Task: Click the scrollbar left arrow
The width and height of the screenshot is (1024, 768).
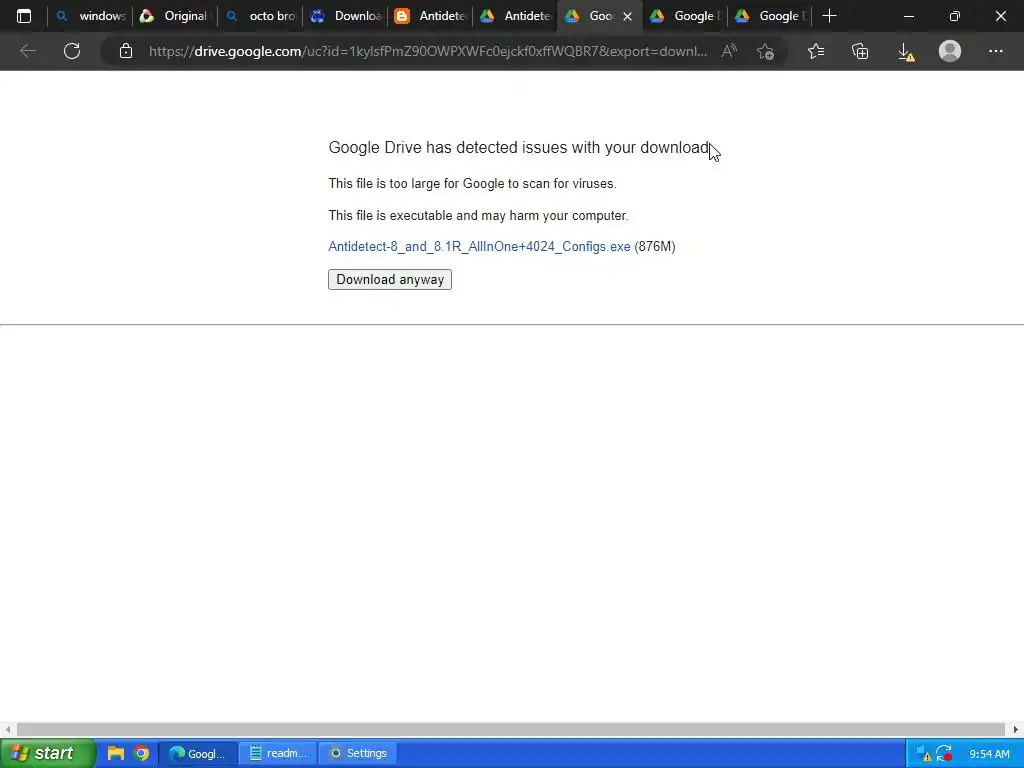Action: tap(7, 729)
